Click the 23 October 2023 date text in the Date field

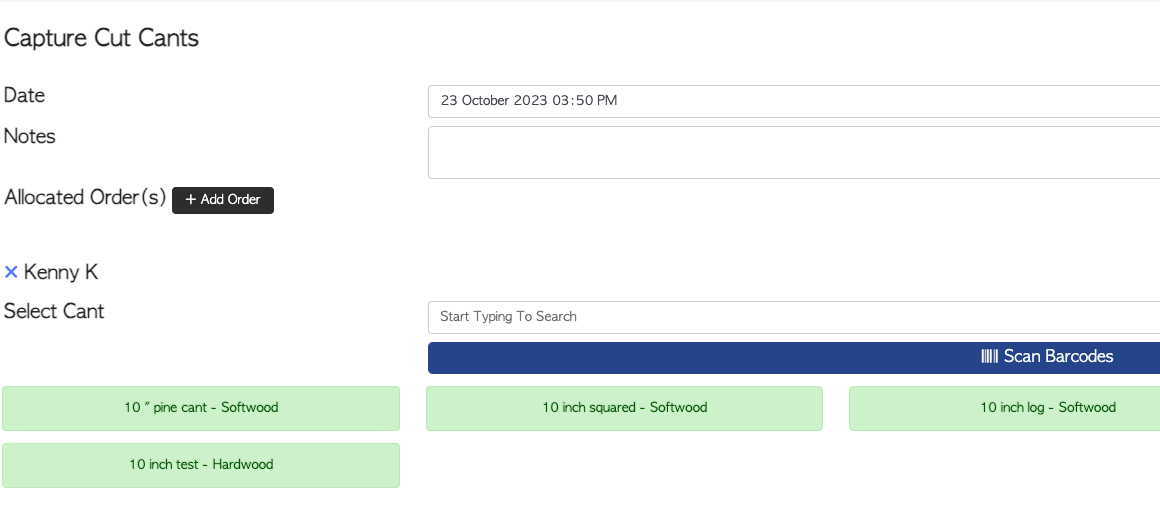click(493, 101)
